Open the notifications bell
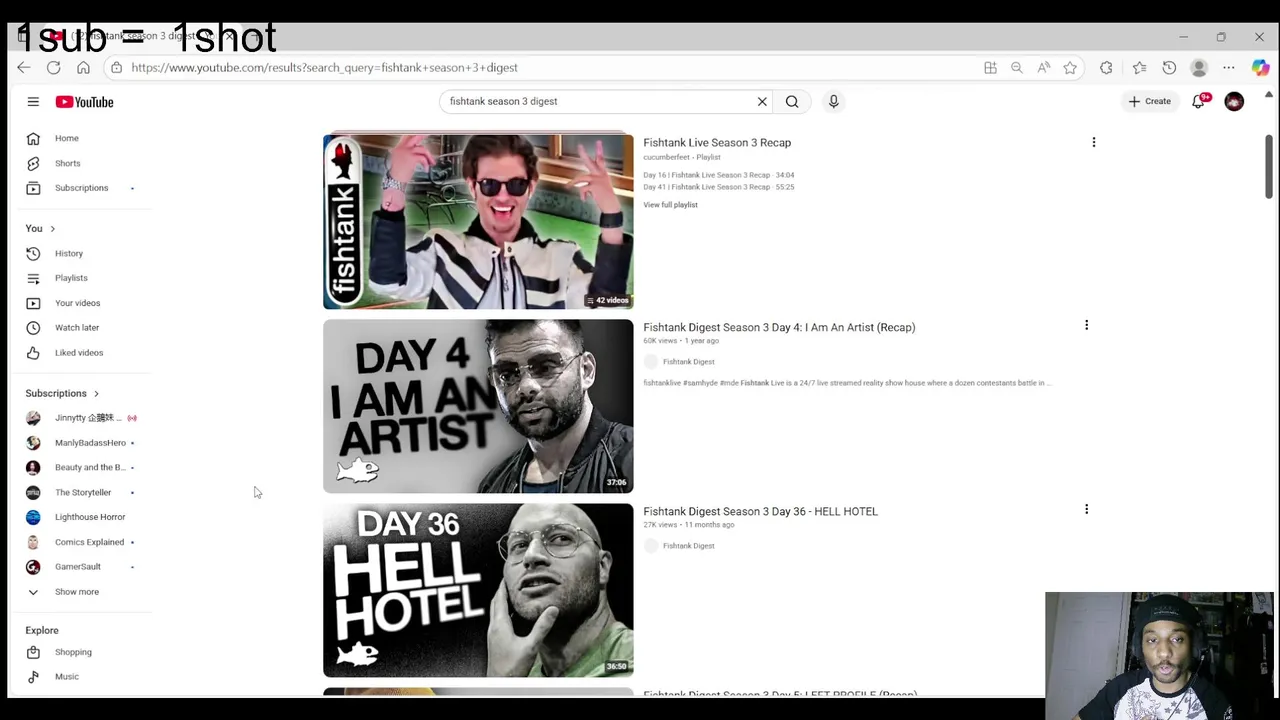The height and width of the screenshot is (720, 1280). [1199, 101]
